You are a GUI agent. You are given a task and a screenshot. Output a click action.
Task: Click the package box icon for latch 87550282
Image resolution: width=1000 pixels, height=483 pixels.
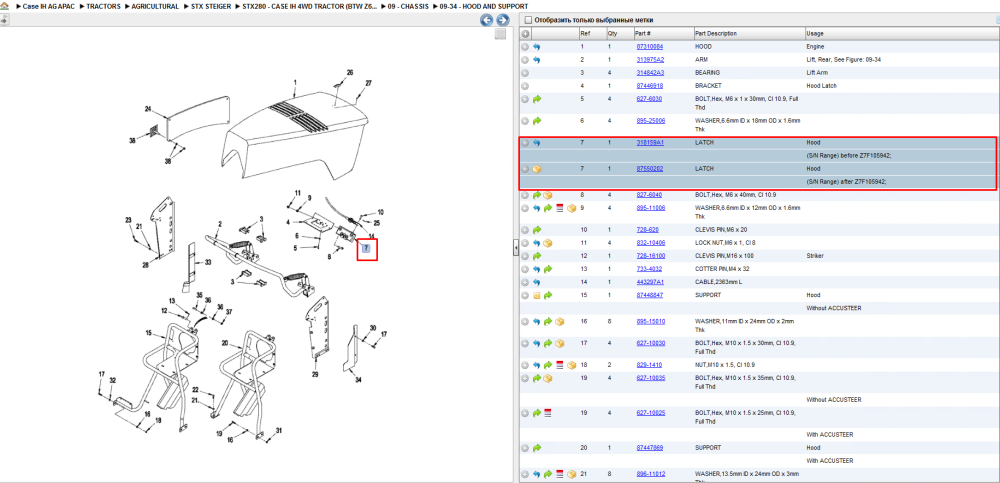[x=536, y=169]
